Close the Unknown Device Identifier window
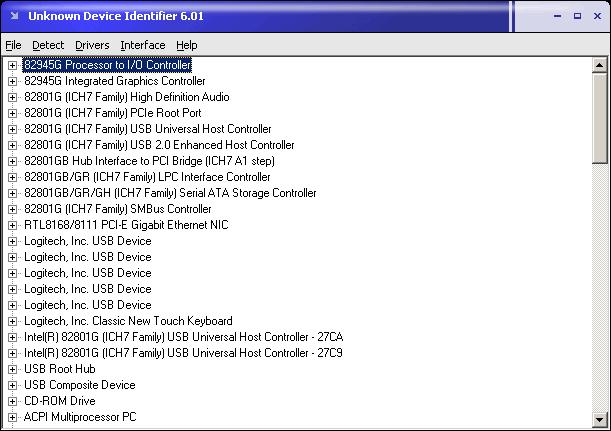Viewport: 611px width, 431px height. [597, 16]
